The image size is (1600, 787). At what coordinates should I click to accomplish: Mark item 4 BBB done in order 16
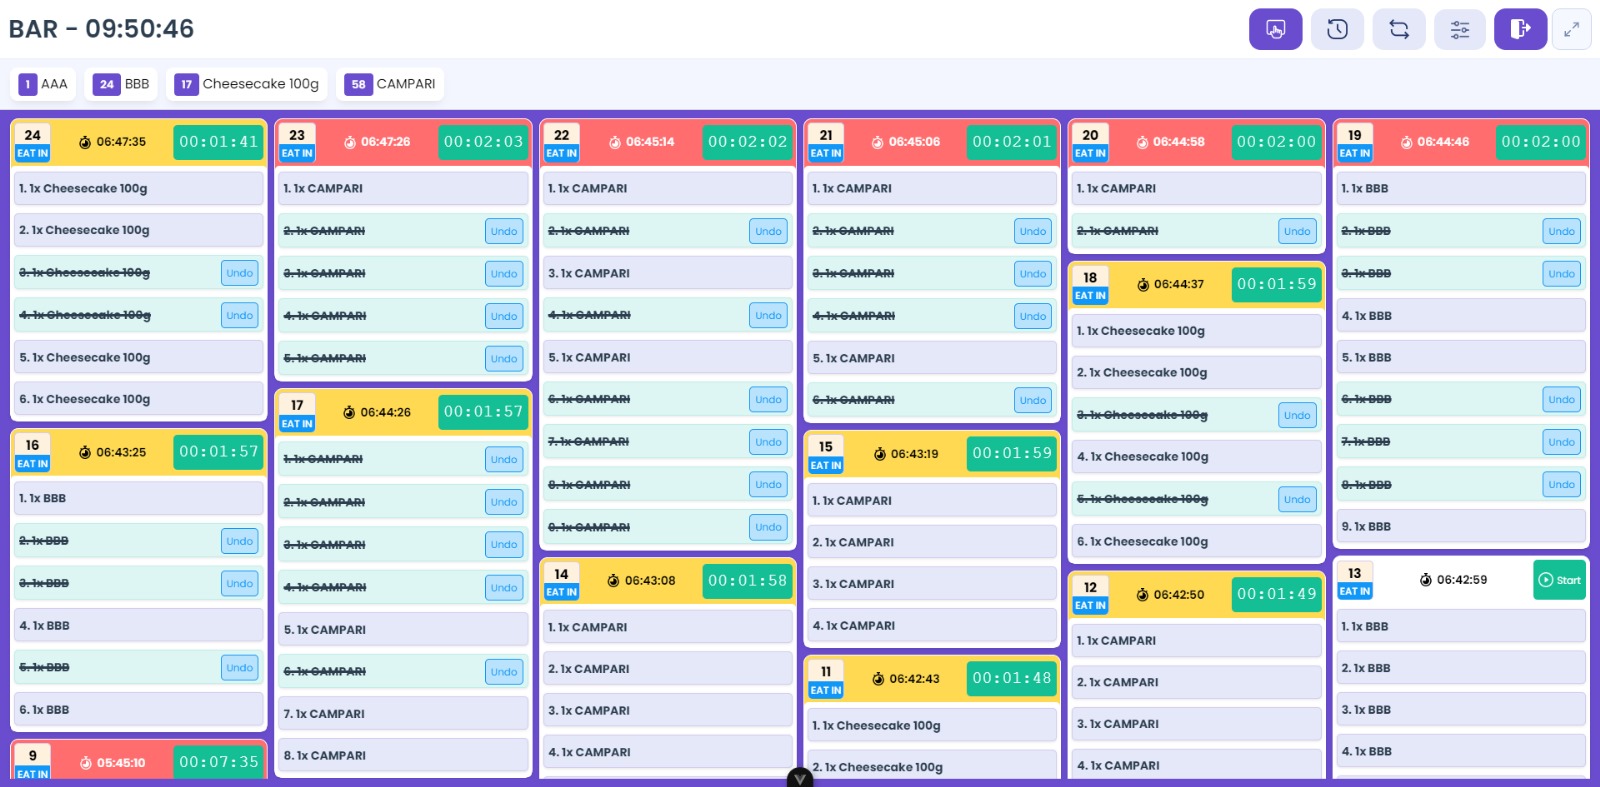[x=139, y=626]
